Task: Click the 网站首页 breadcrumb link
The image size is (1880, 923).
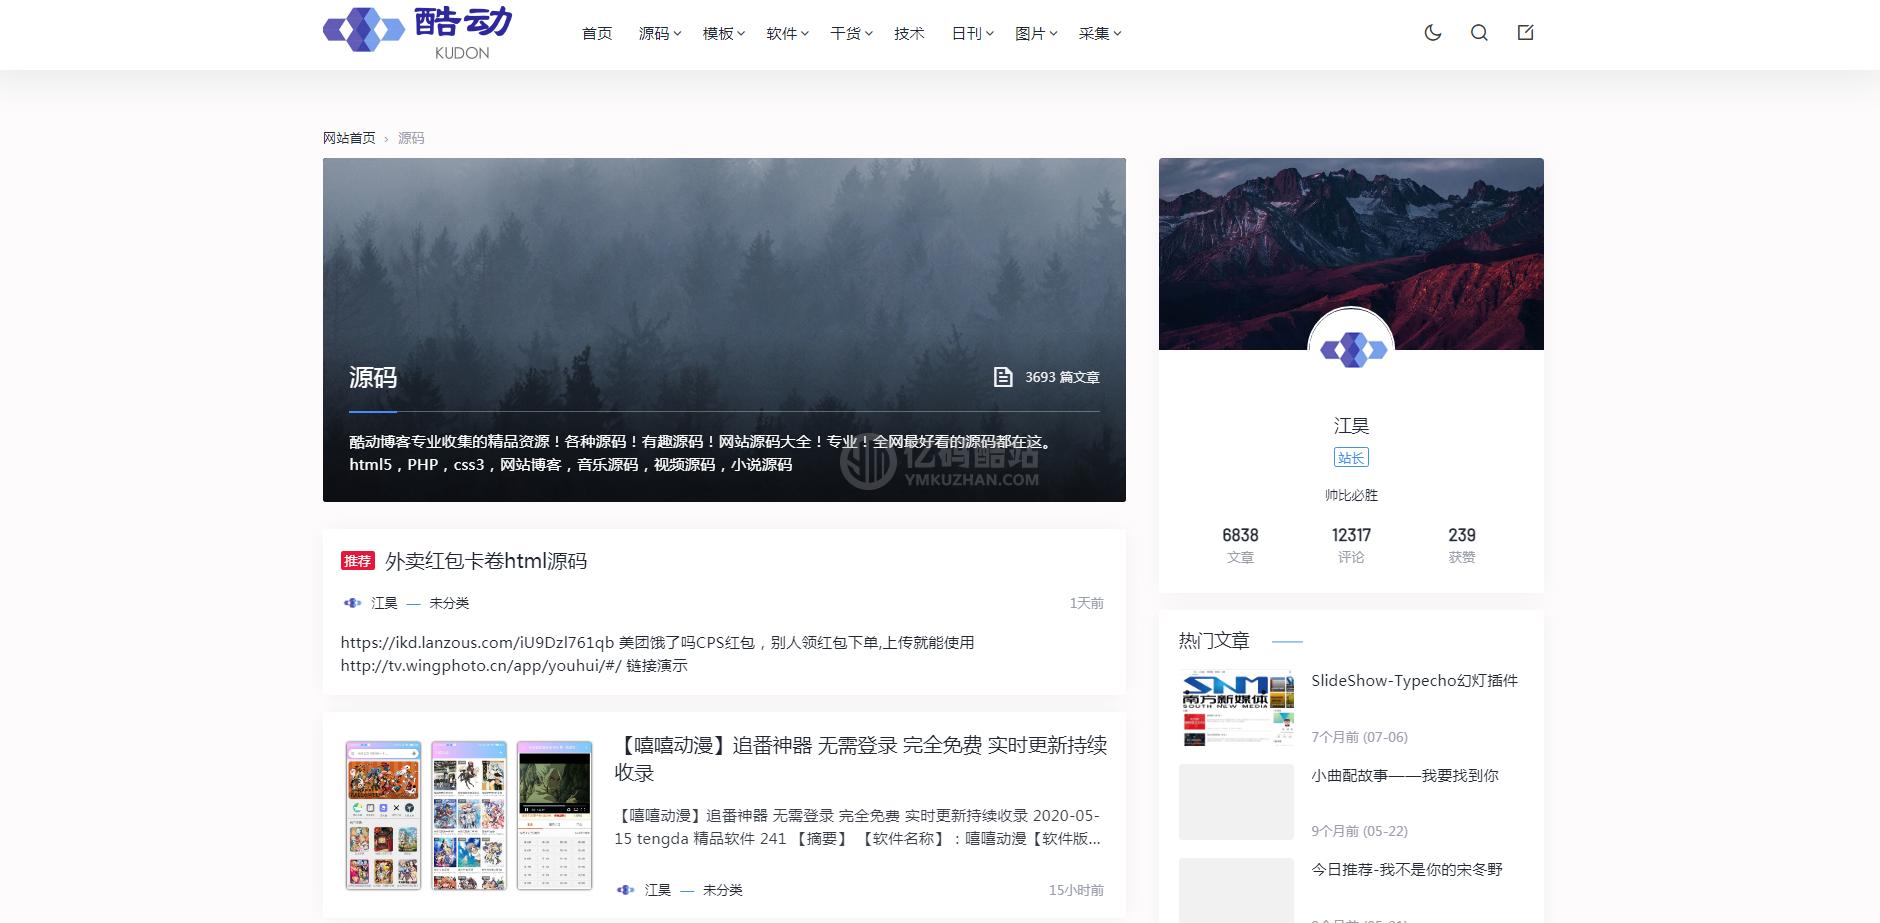Action: coord(349,138)
